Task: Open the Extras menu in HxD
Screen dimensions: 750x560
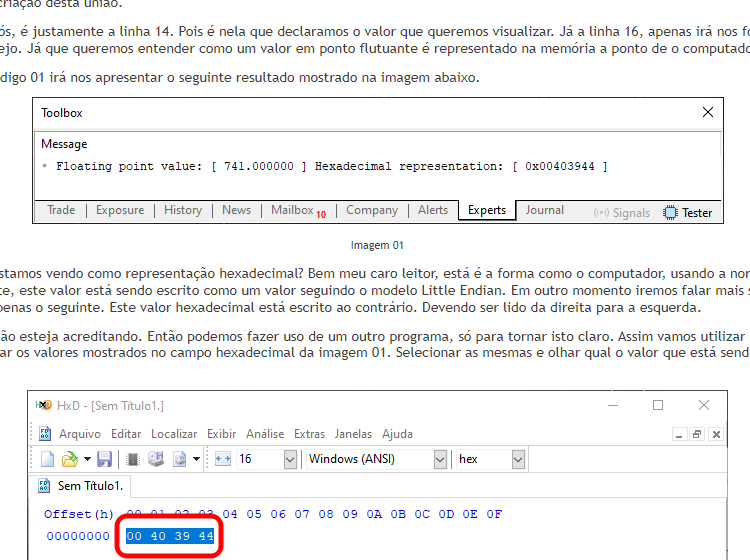Action: [x=309, y=434]
